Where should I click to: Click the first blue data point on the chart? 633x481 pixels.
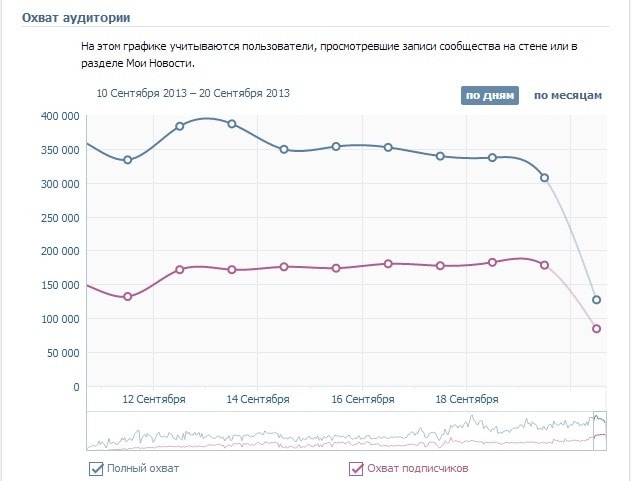[x=128, y=160]
